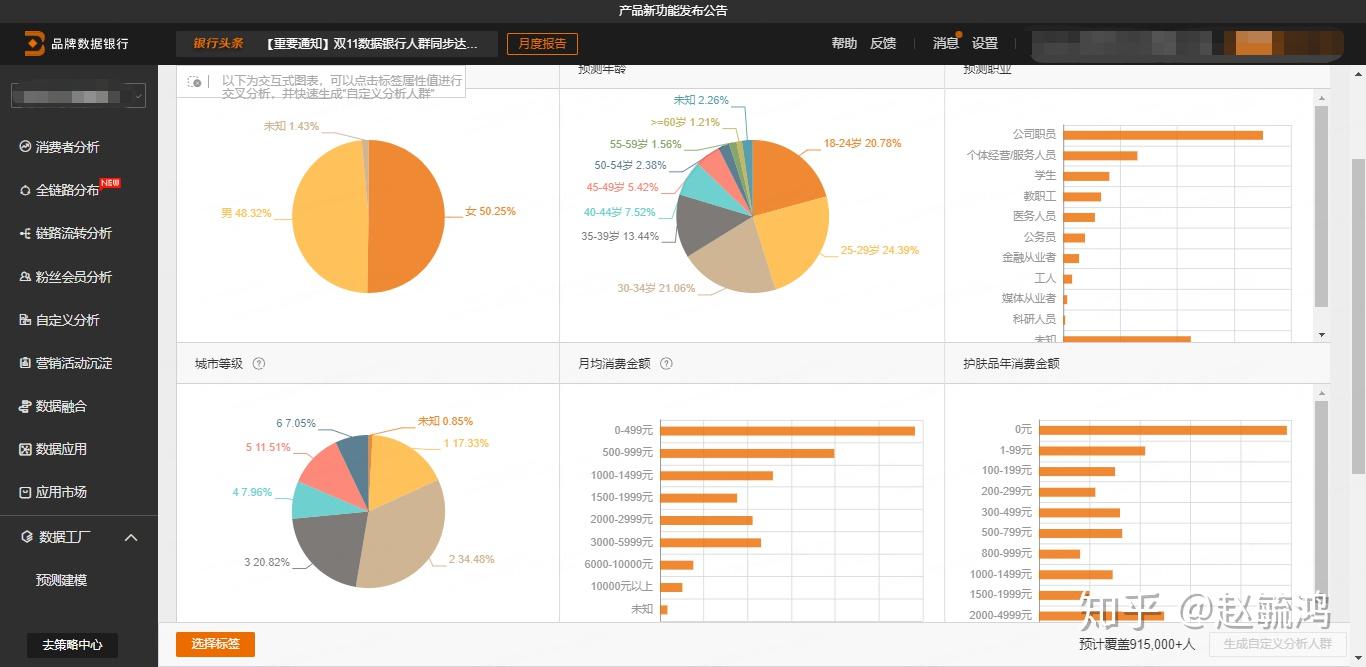Screen dimensions: 1366x667
Task: Select 银行头条 tab label
Action: 218,43
